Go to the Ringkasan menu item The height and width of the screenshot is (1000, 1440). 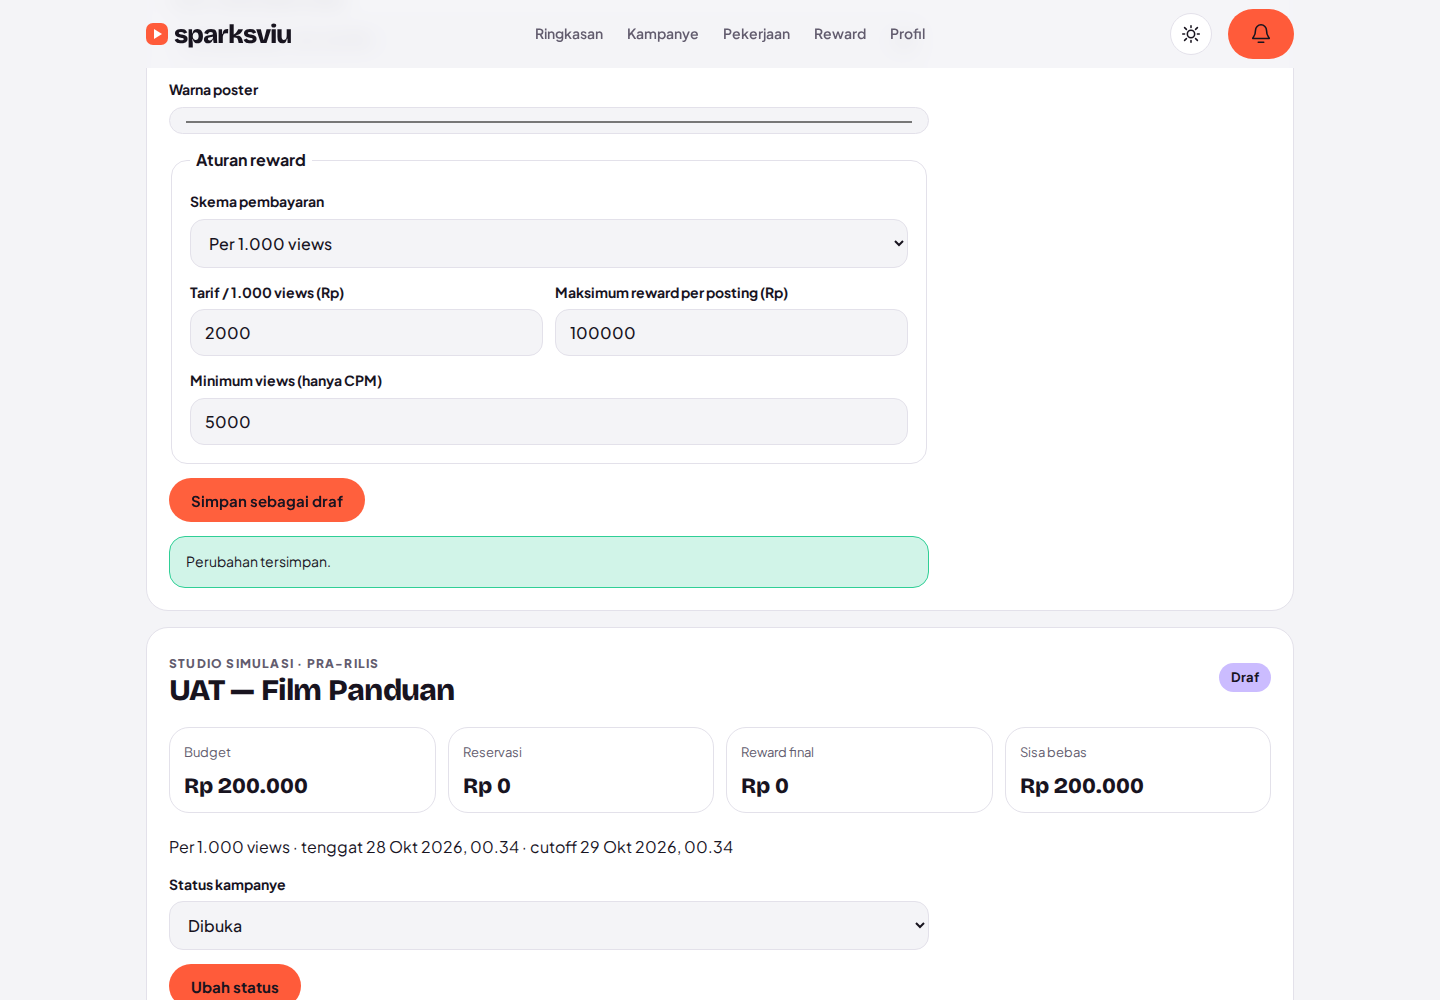569,34
